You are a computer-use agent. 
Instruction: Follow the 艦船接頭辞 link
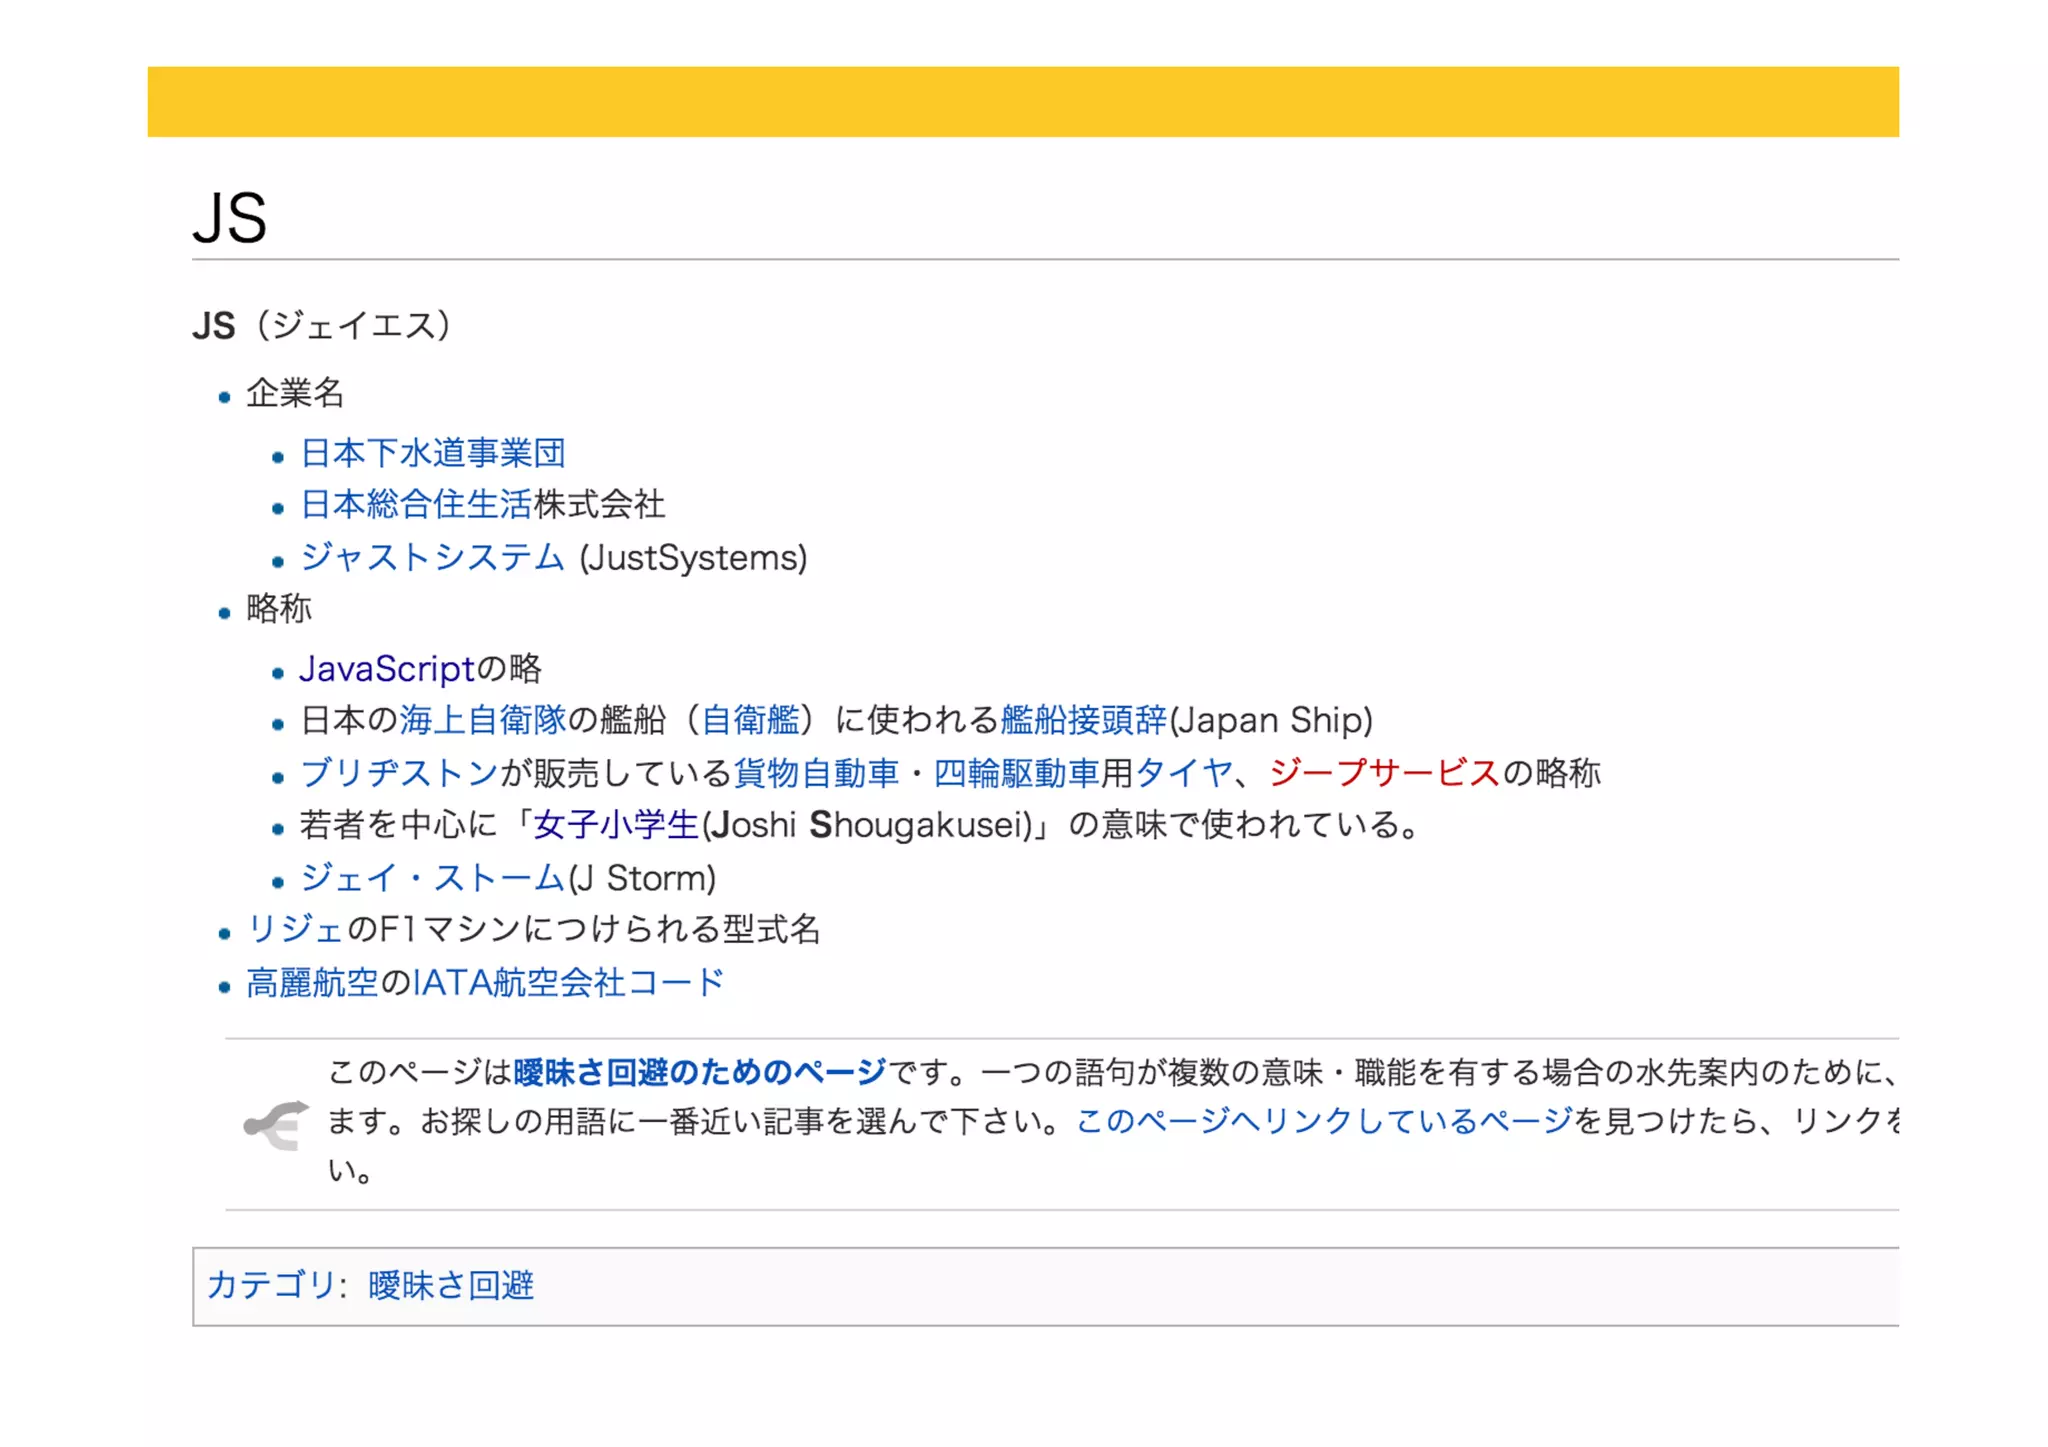click(1083, 720)
